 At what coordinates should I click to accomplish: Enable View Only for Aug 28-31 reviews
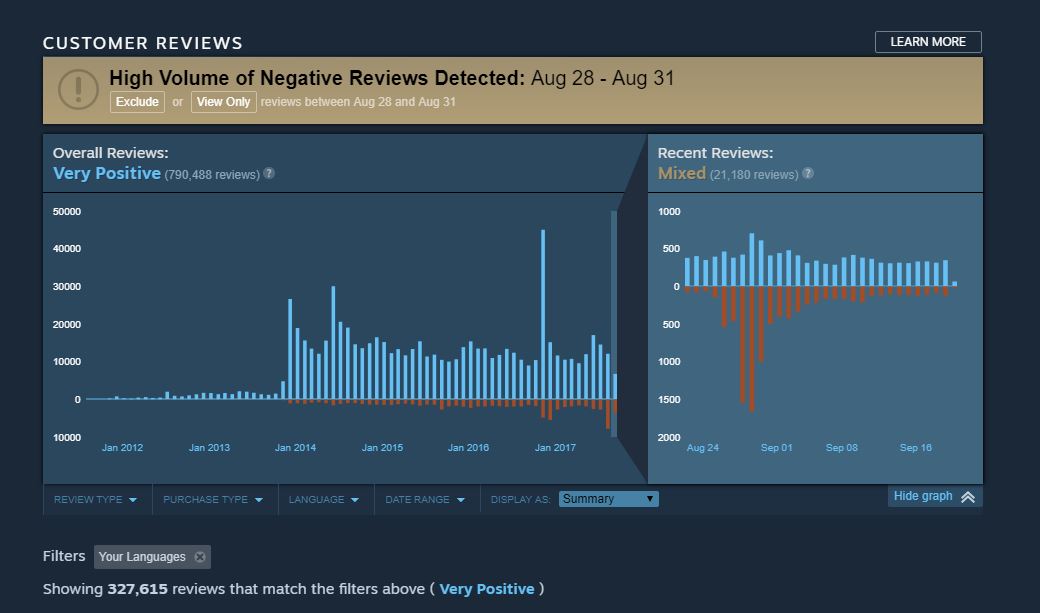(x=224, y=102)
